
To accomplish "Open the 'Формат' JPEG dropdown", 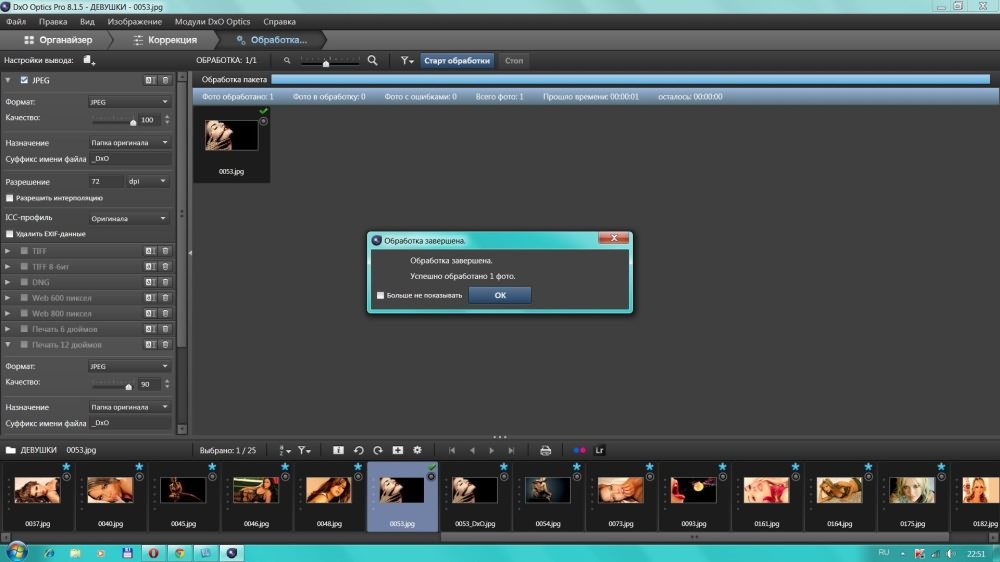I will 129,102.
